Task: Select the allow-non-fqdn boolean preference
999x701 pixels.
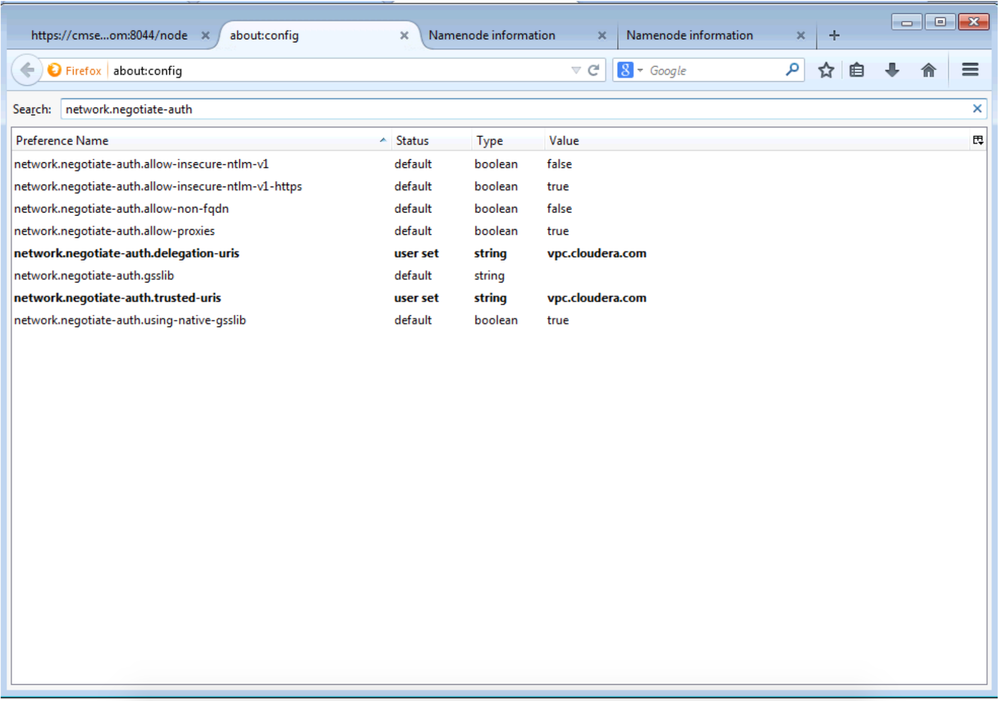Action: 499,208
